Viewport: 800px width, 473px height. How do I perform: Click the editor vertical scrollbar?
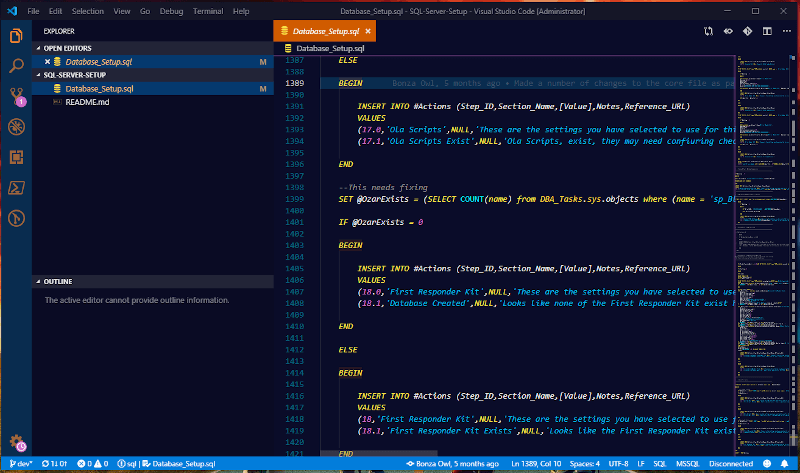pos(793,255)
